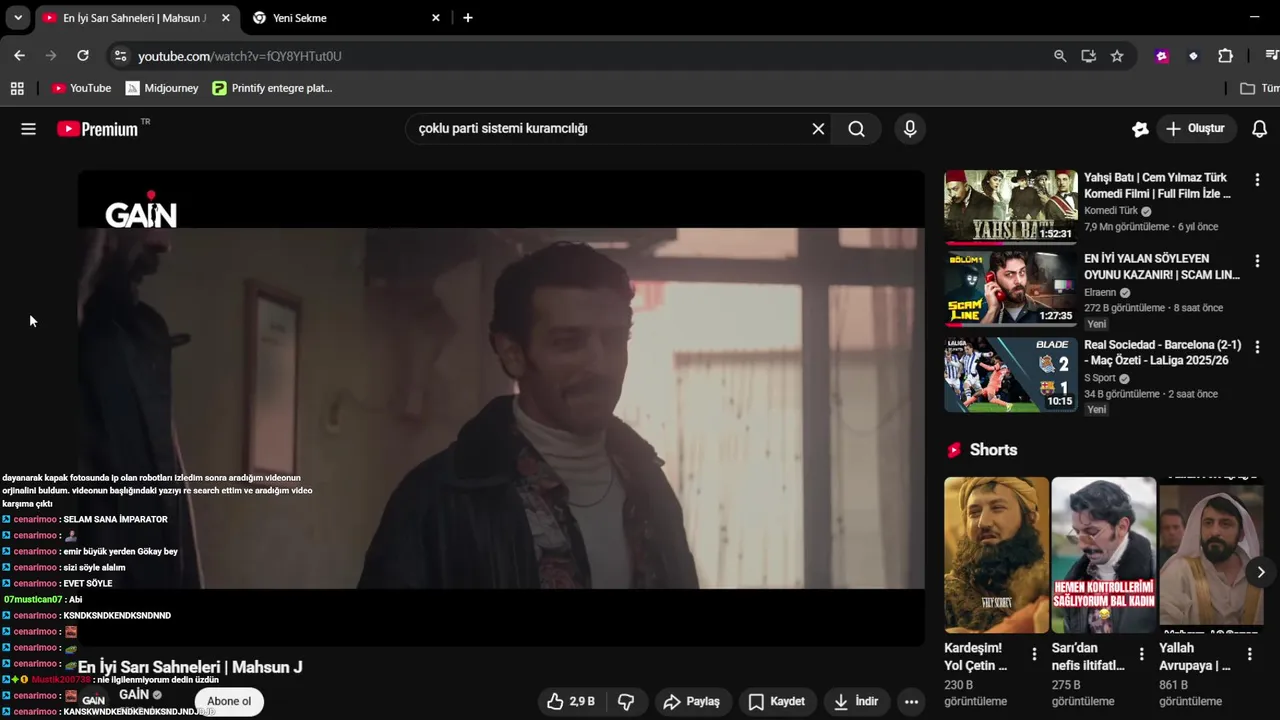Click the install/cast icon in address bar
This screenshot has width=1280, height=720.
point(1089,56)
